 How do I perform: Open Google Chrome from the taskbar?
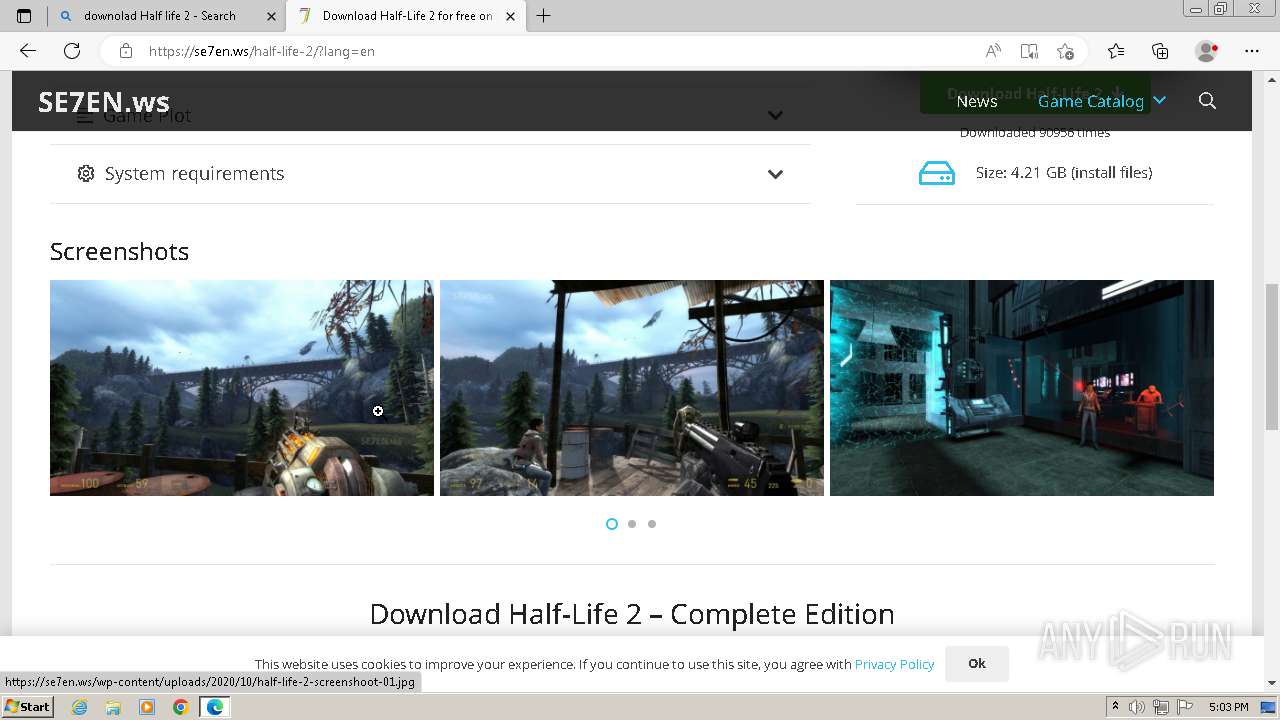point(181,707)
